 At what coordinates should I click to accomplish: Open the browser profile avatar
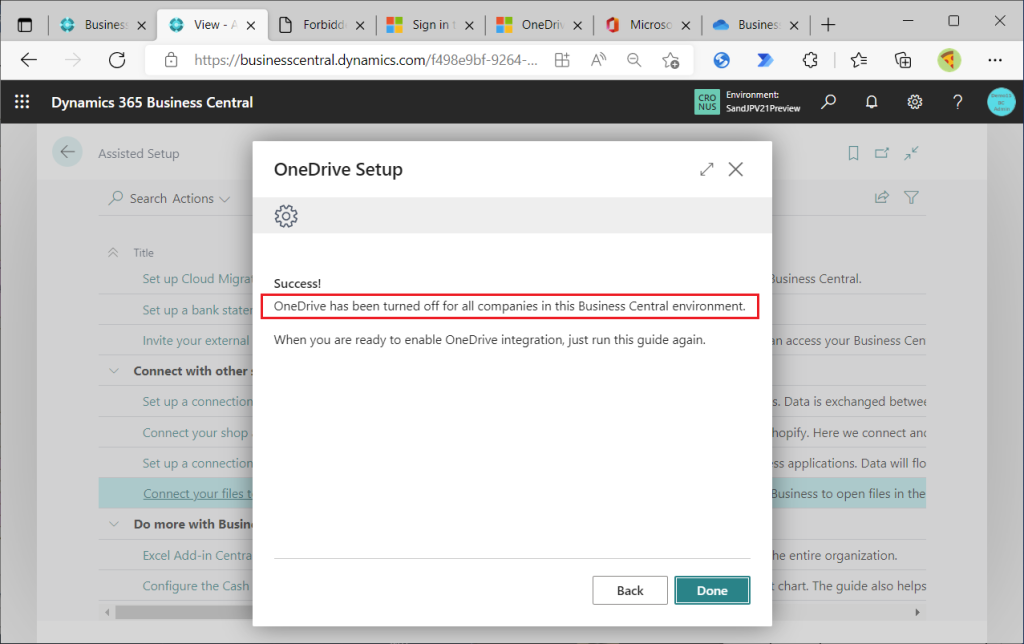[x=949, y=60]
